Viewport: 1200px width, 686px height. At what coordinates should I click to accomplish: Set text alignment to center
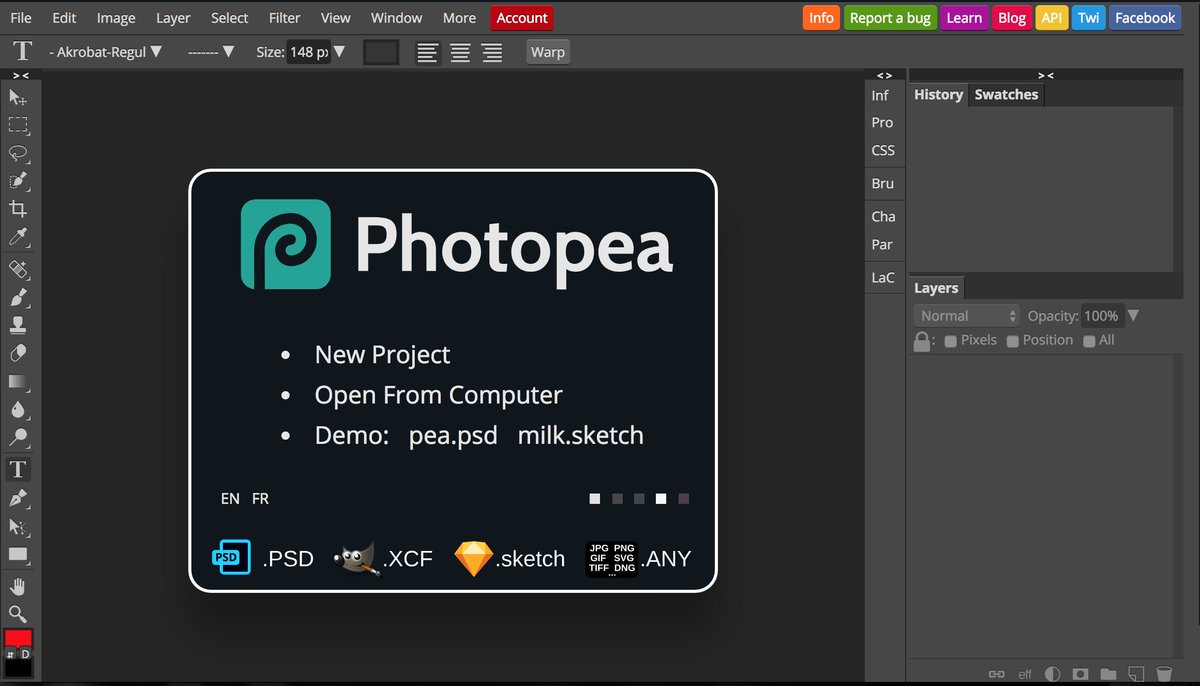460,52
